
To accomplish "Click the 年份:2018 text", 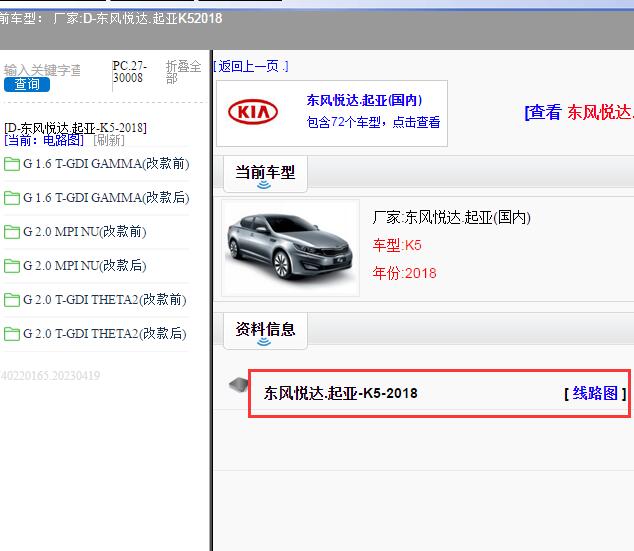I will (404, 273).
